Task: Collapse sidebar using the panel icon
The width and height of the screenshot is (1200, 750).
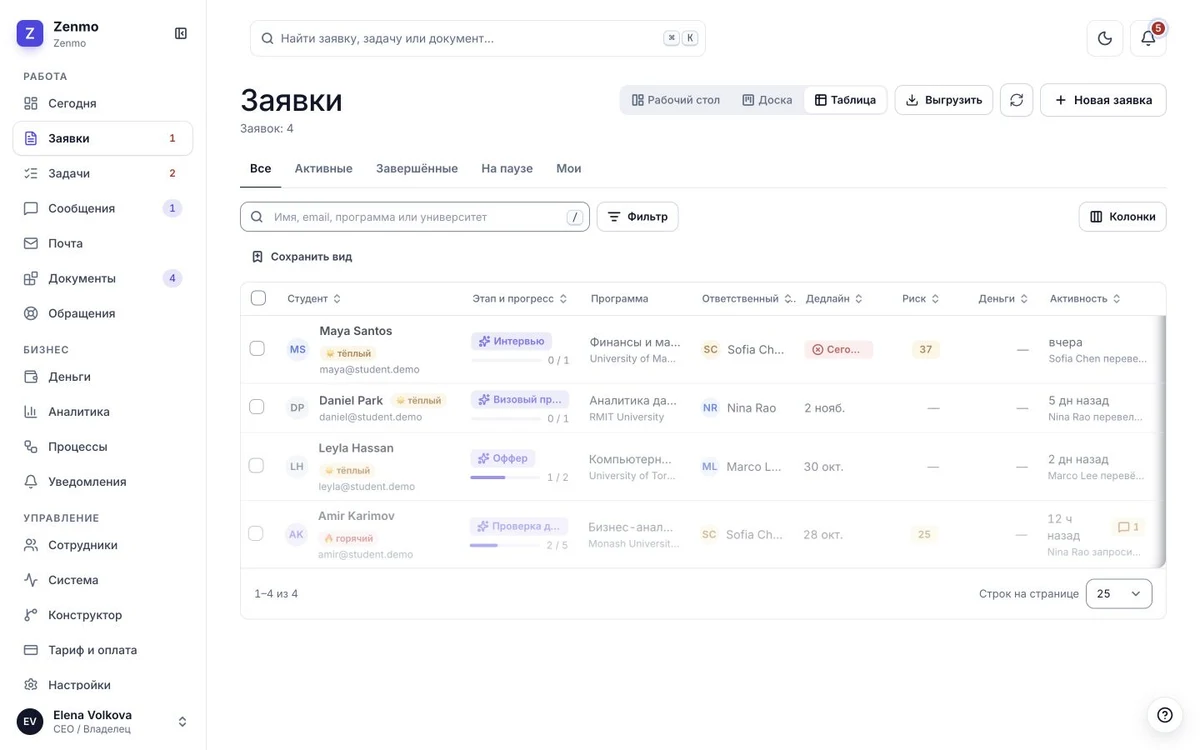Action: click(181, 33)
